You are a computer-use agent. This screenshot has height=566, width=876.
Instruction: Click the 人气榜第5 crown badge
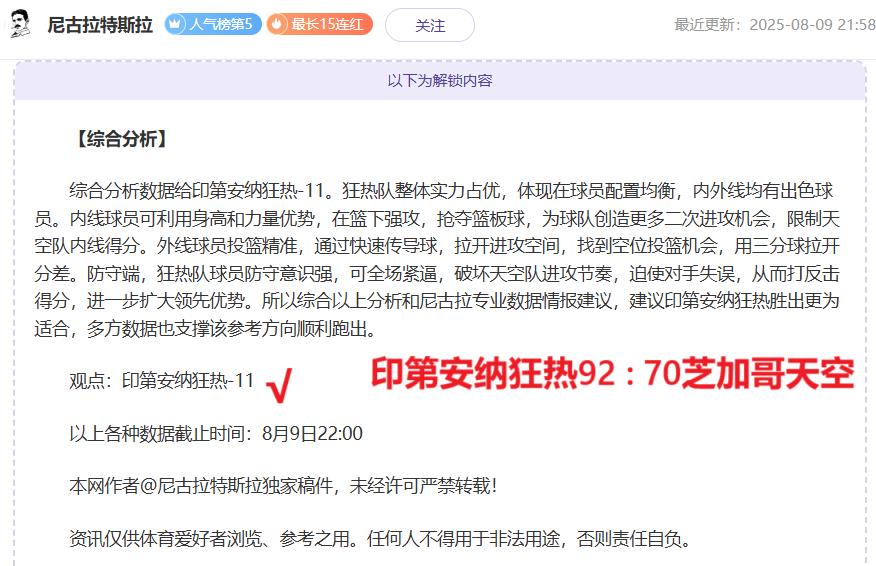213,24
